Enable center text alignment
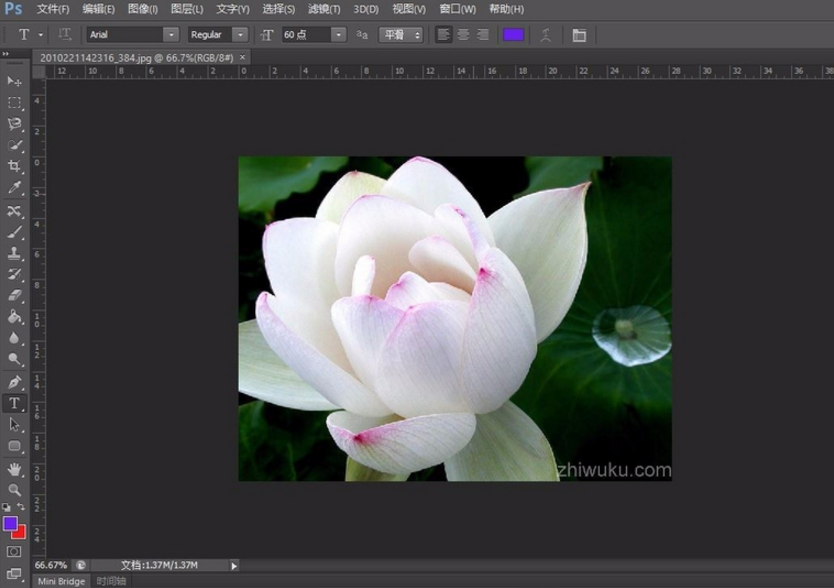The width and height of the screenshot is (834, 588). point(463,34)
